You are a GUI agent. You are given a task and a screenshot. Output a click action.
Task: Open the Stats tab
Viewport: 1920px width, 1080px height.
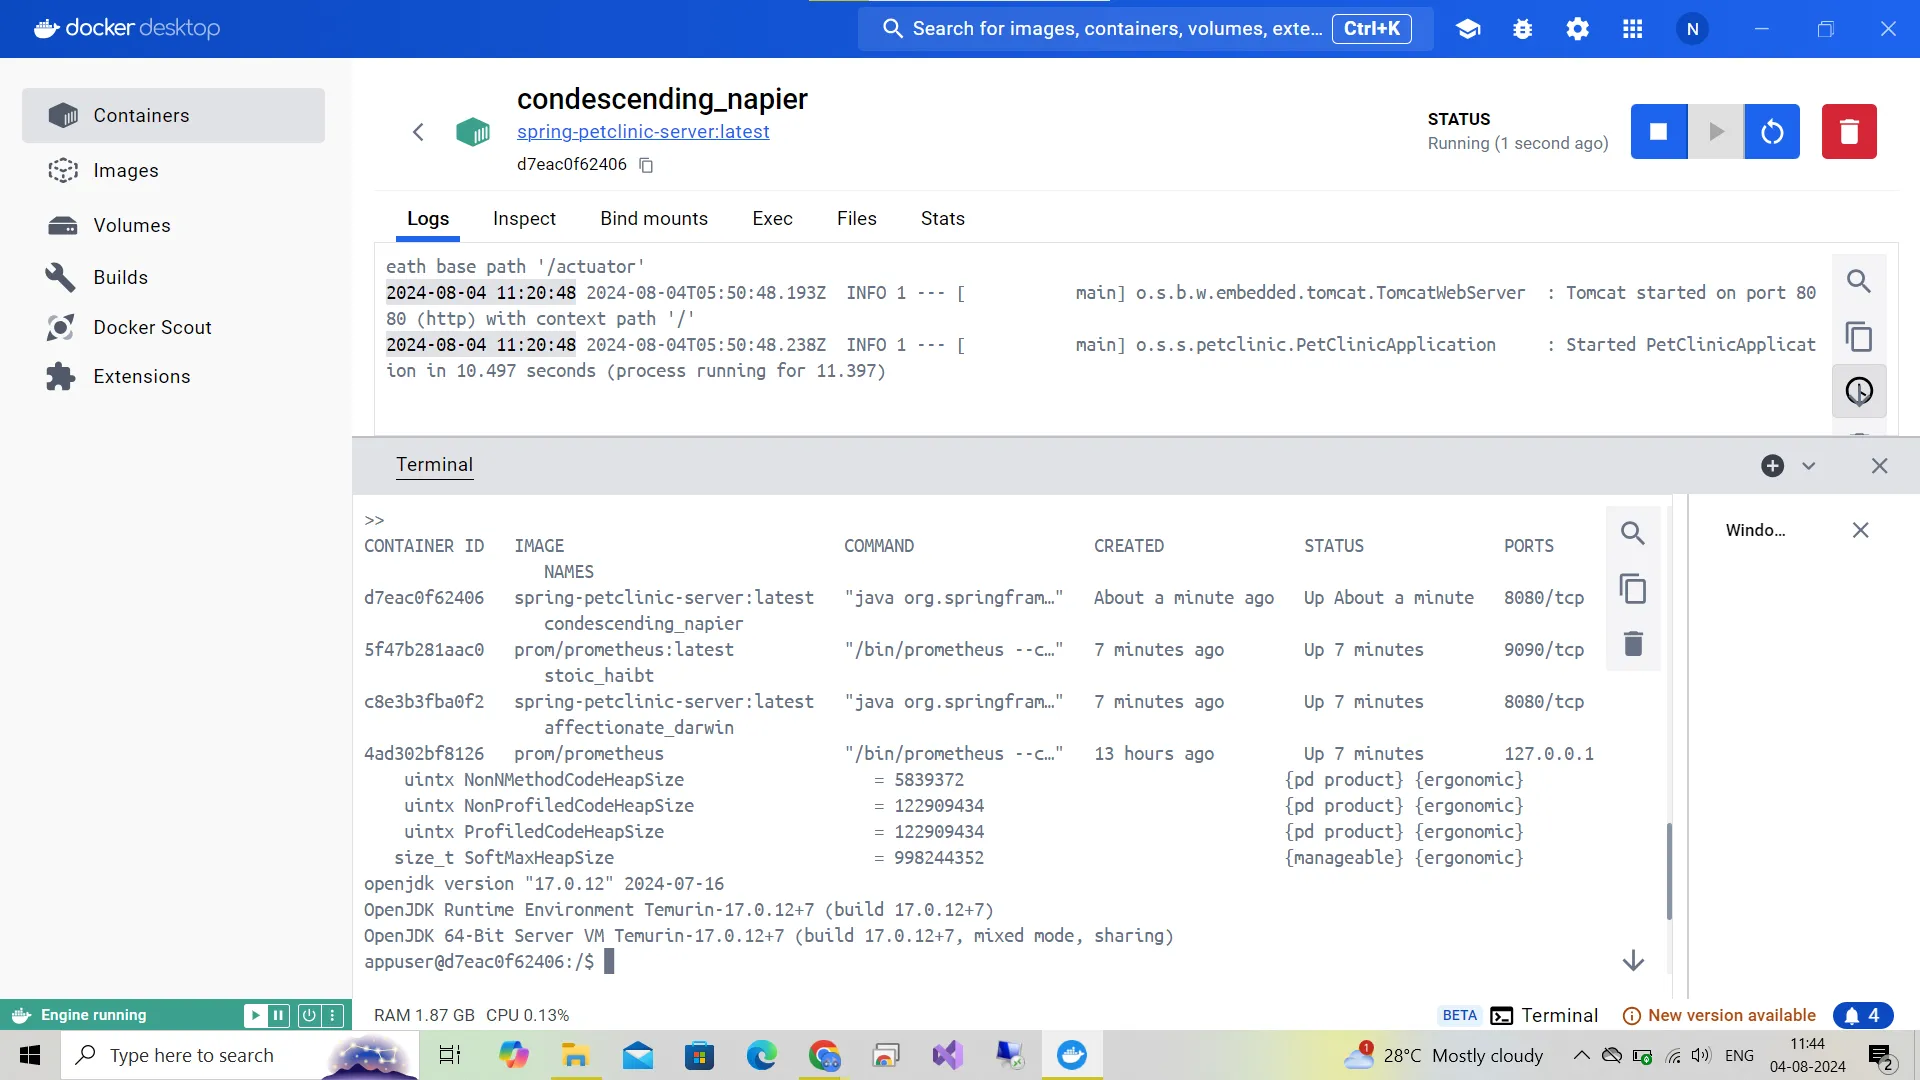[943, 219]
